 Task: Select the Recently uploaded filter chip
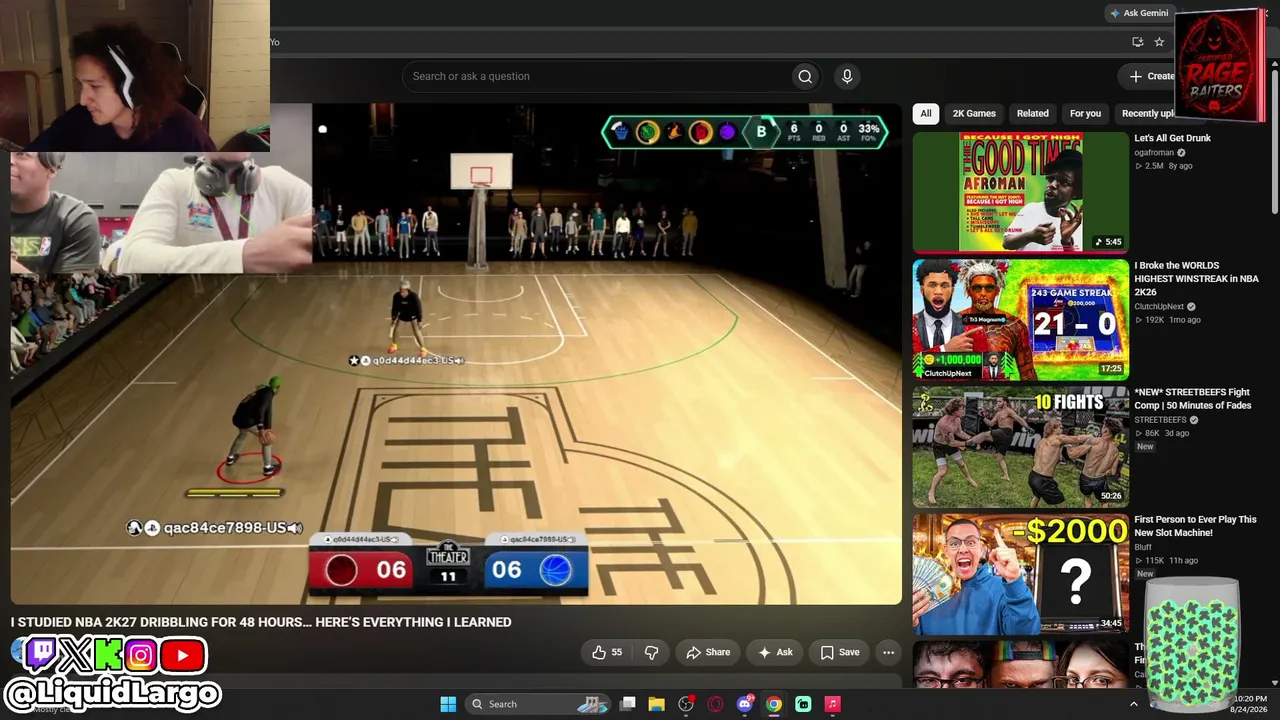1147,114
